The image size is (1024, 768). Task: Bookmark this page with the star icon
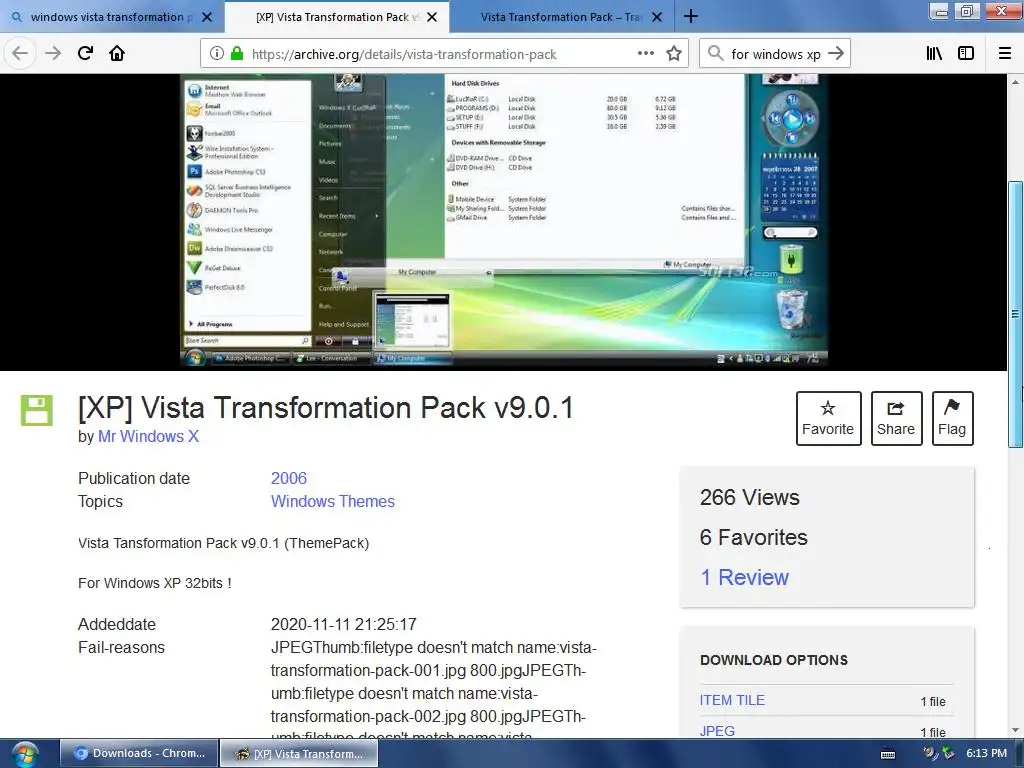pos(674,53)
